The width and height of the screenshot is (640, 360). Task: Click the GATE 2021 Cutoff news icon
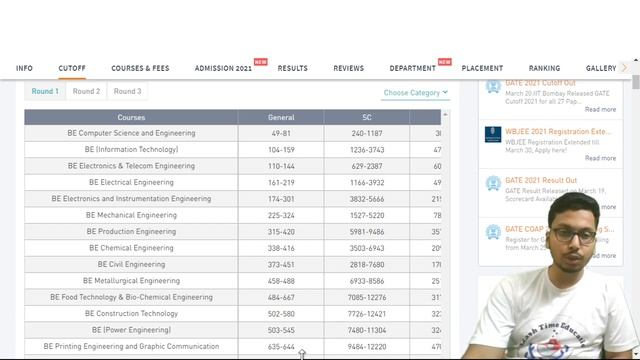[493, 86]
